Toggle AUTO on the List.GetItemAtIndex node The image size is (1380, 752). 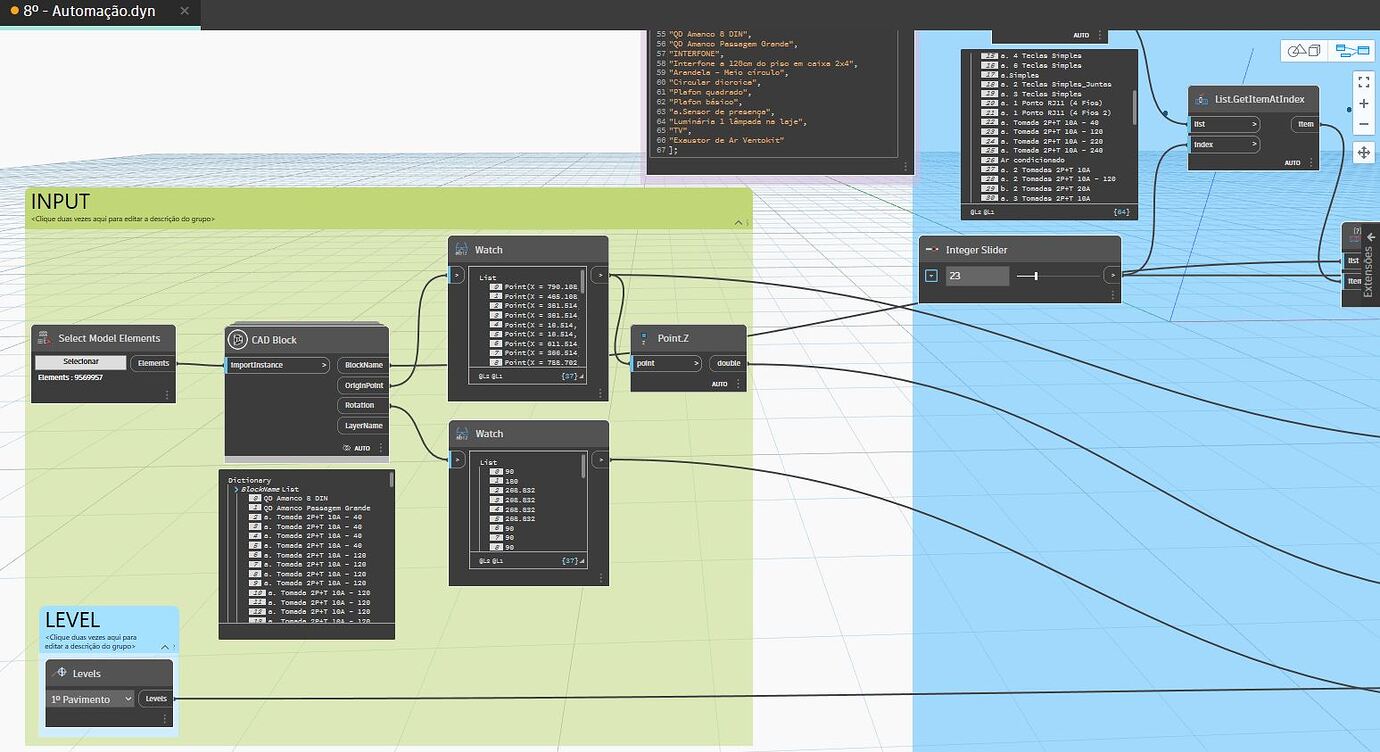coord(1292,162)
